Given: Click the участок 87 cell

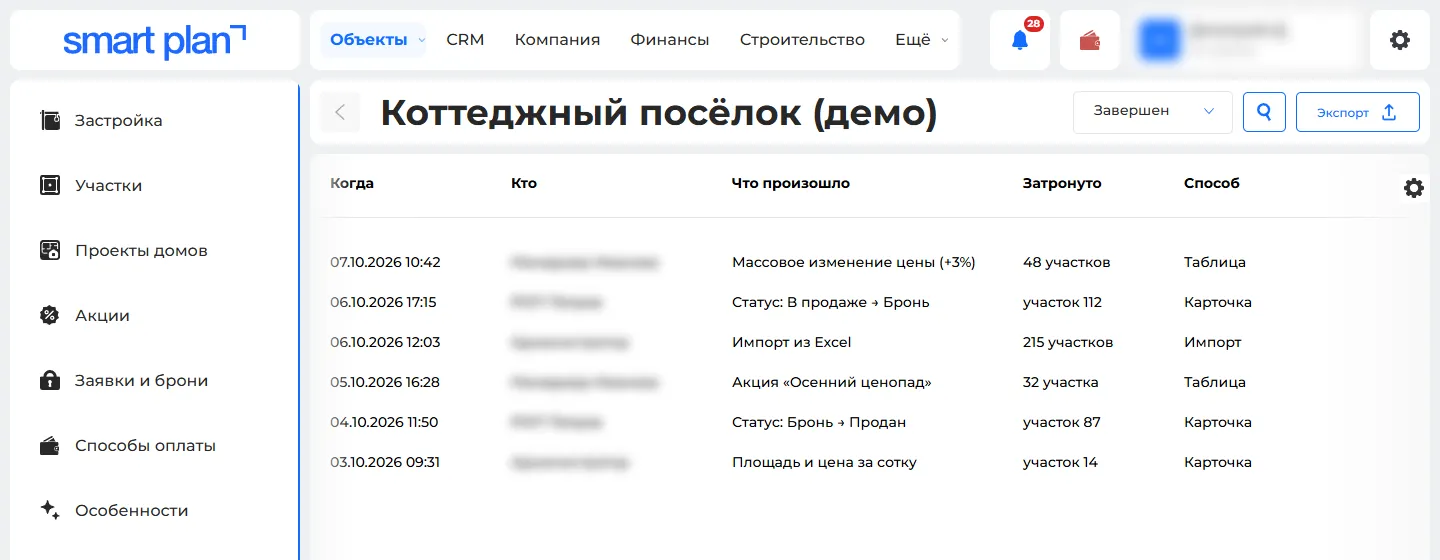Looking at the screenshot, I should pyautogui.click(x=1062, y=423).
